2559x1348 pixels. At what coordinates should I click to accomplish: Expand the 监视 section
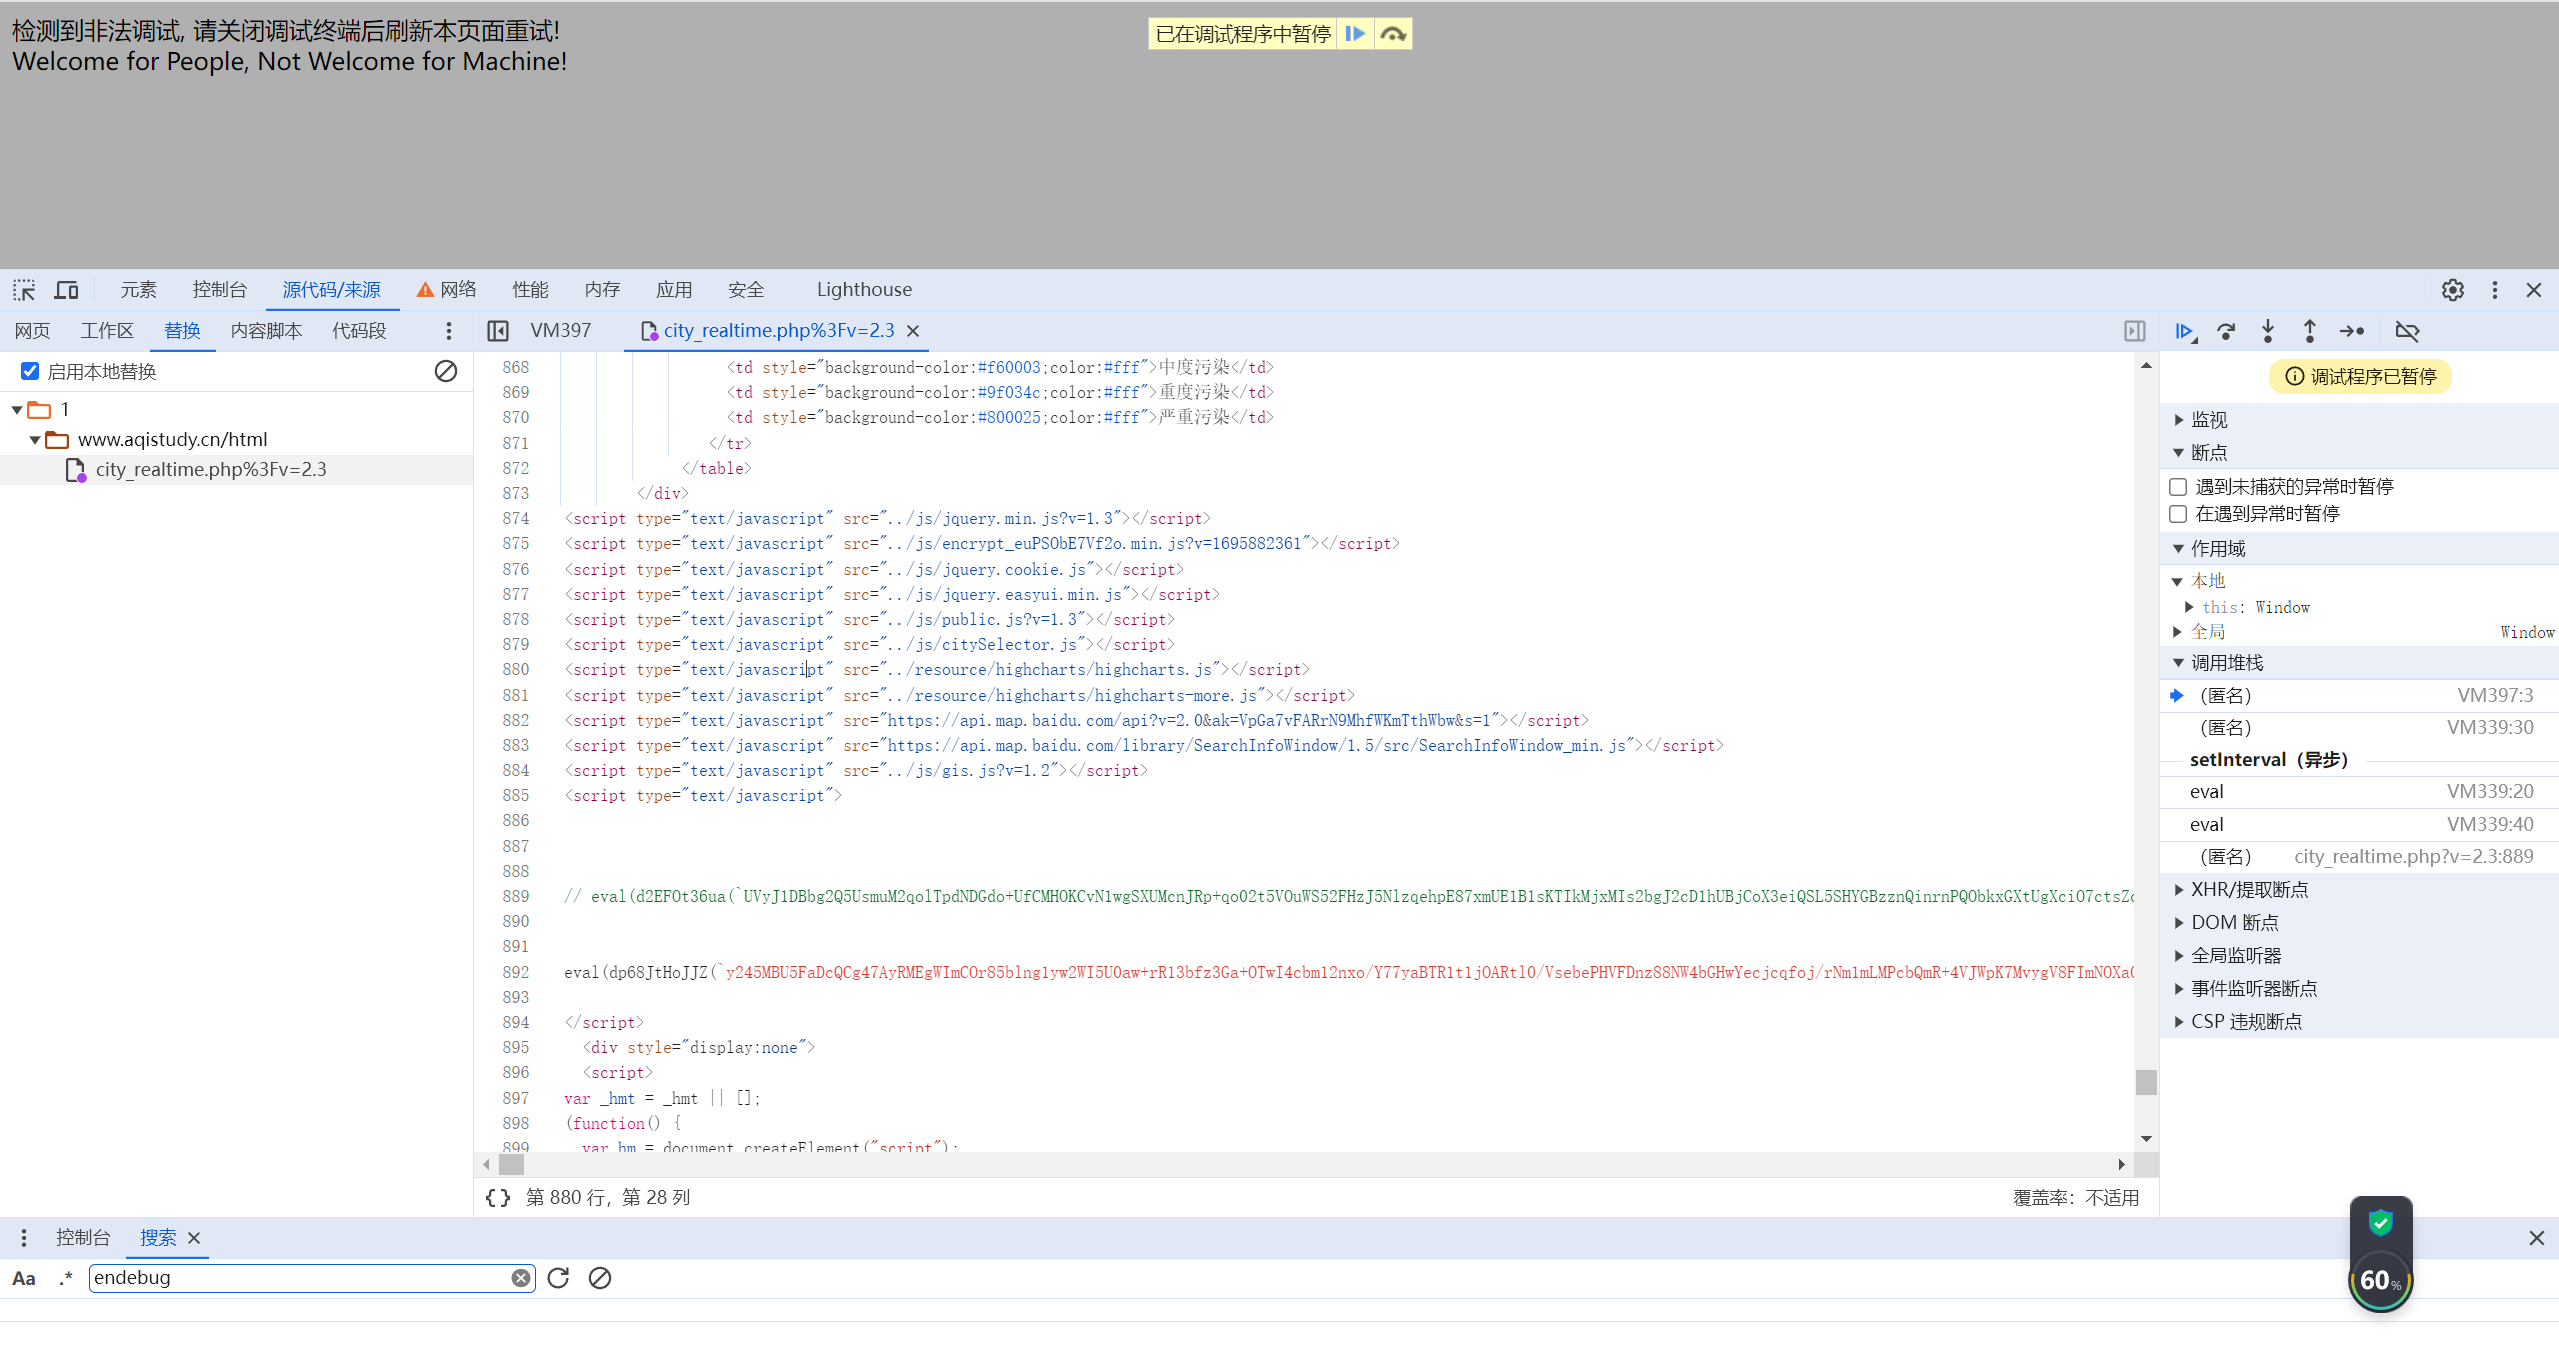coord(2208,420)
